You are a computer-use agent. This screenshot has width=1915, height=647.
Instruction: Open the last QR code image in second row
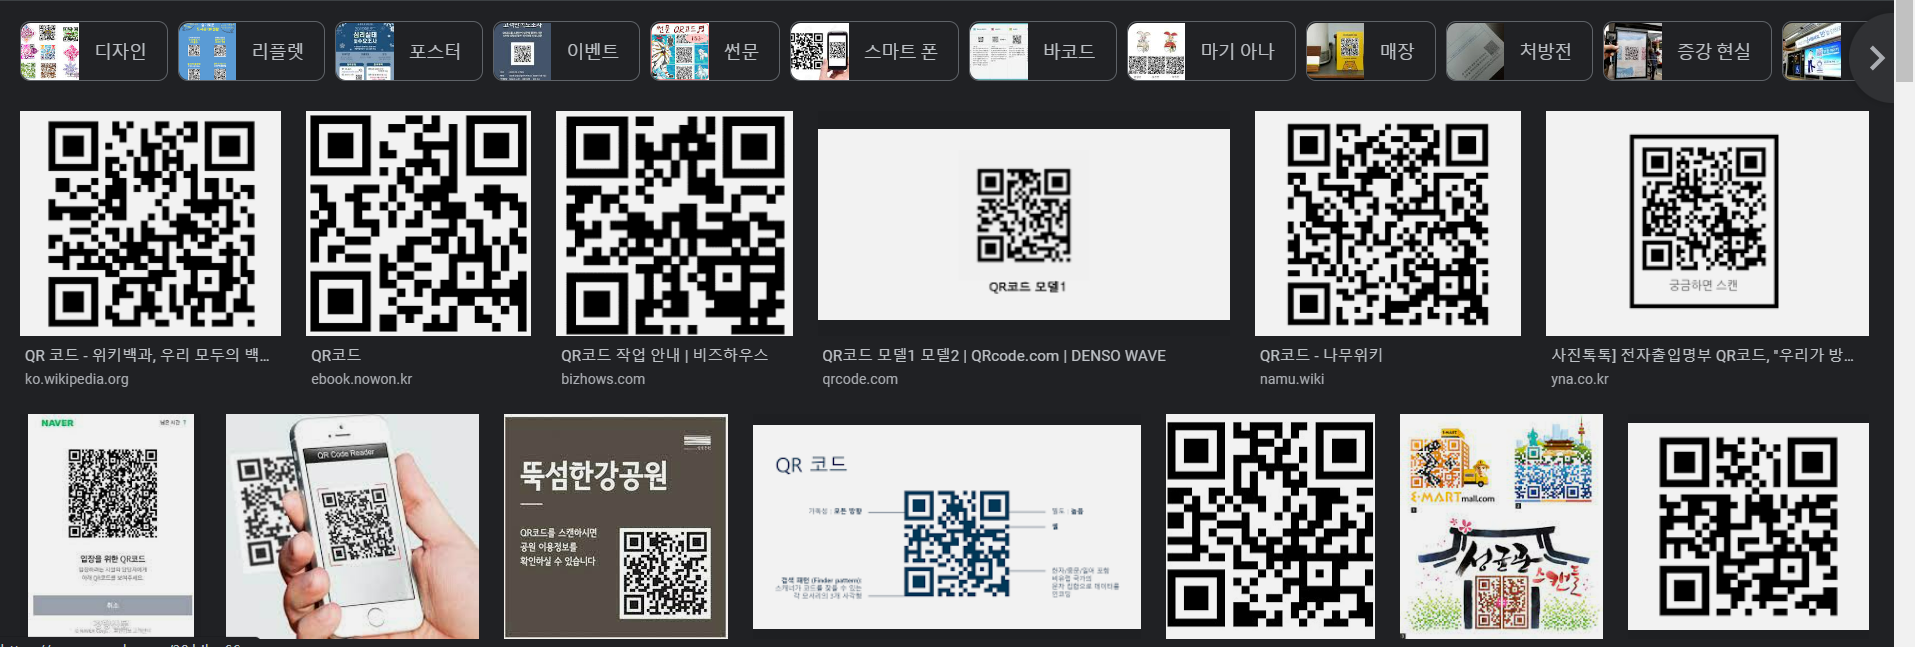tap(1748, 526)
